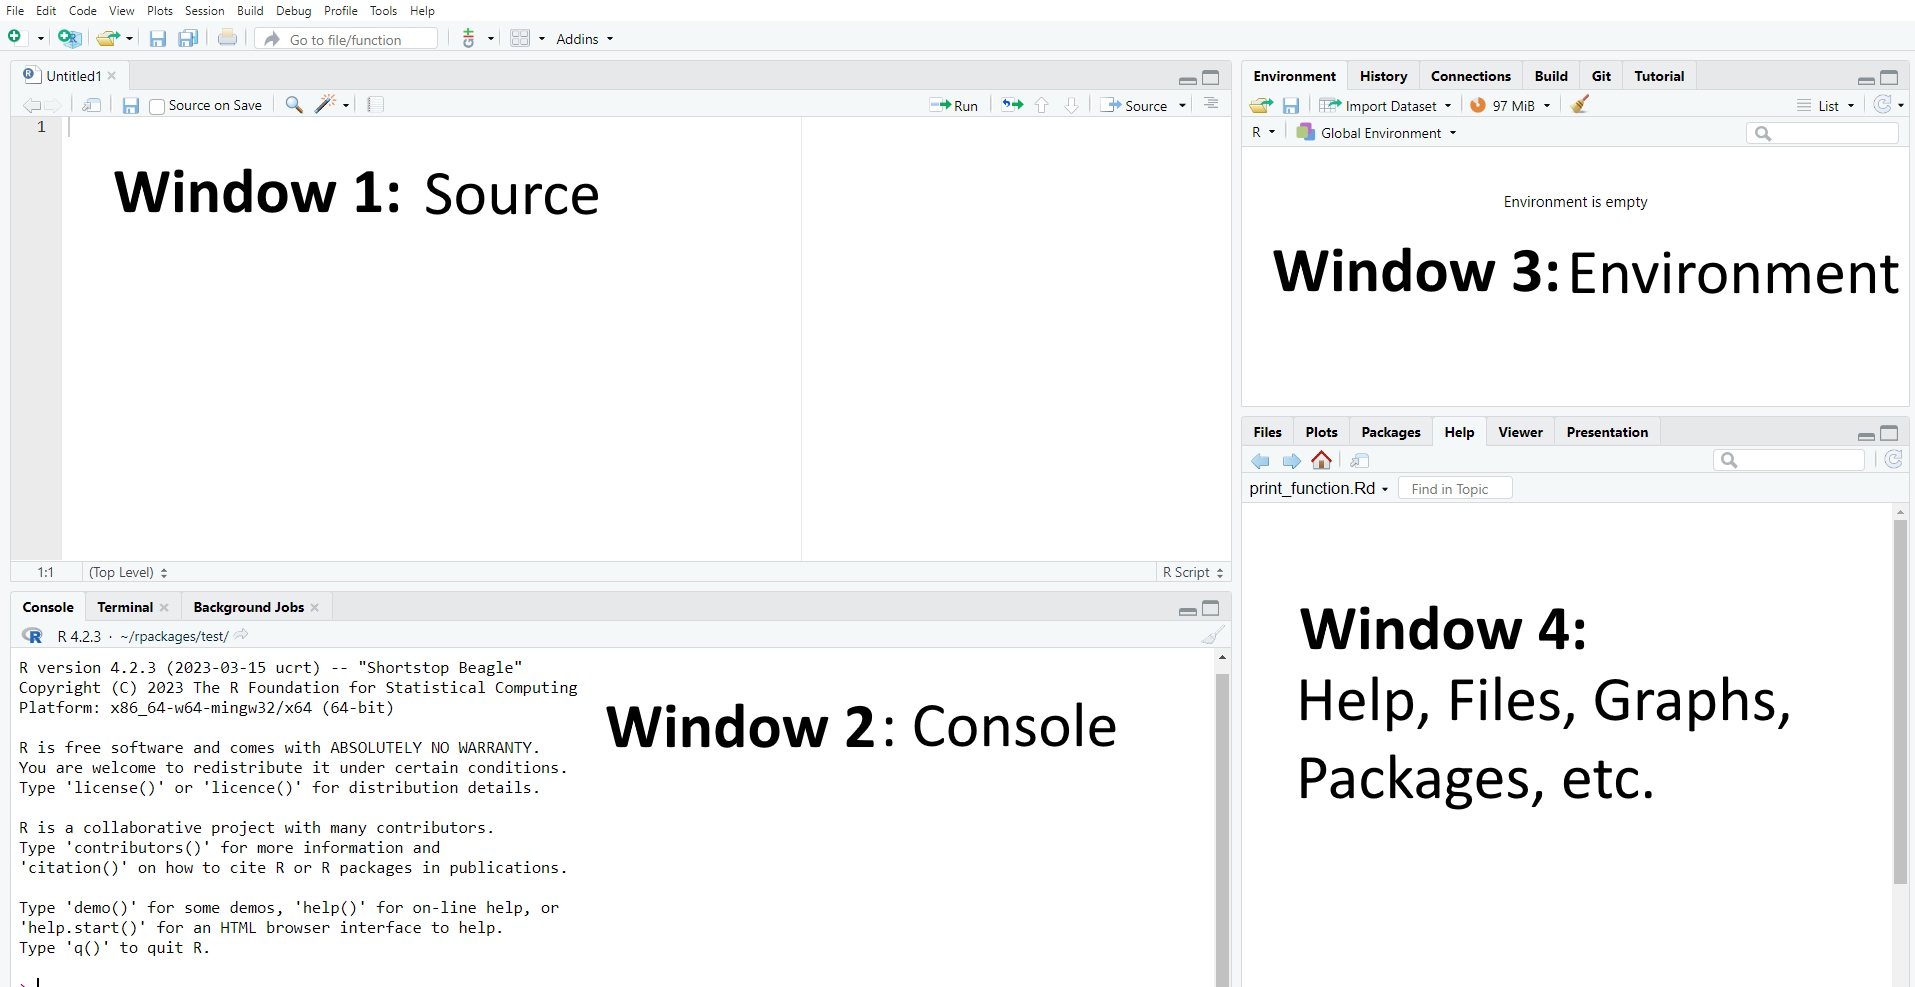1915x987 pixels.
Task: Click the Source button in the editor toolbar
Action: pyautogui.click(x=1135, y=105)
